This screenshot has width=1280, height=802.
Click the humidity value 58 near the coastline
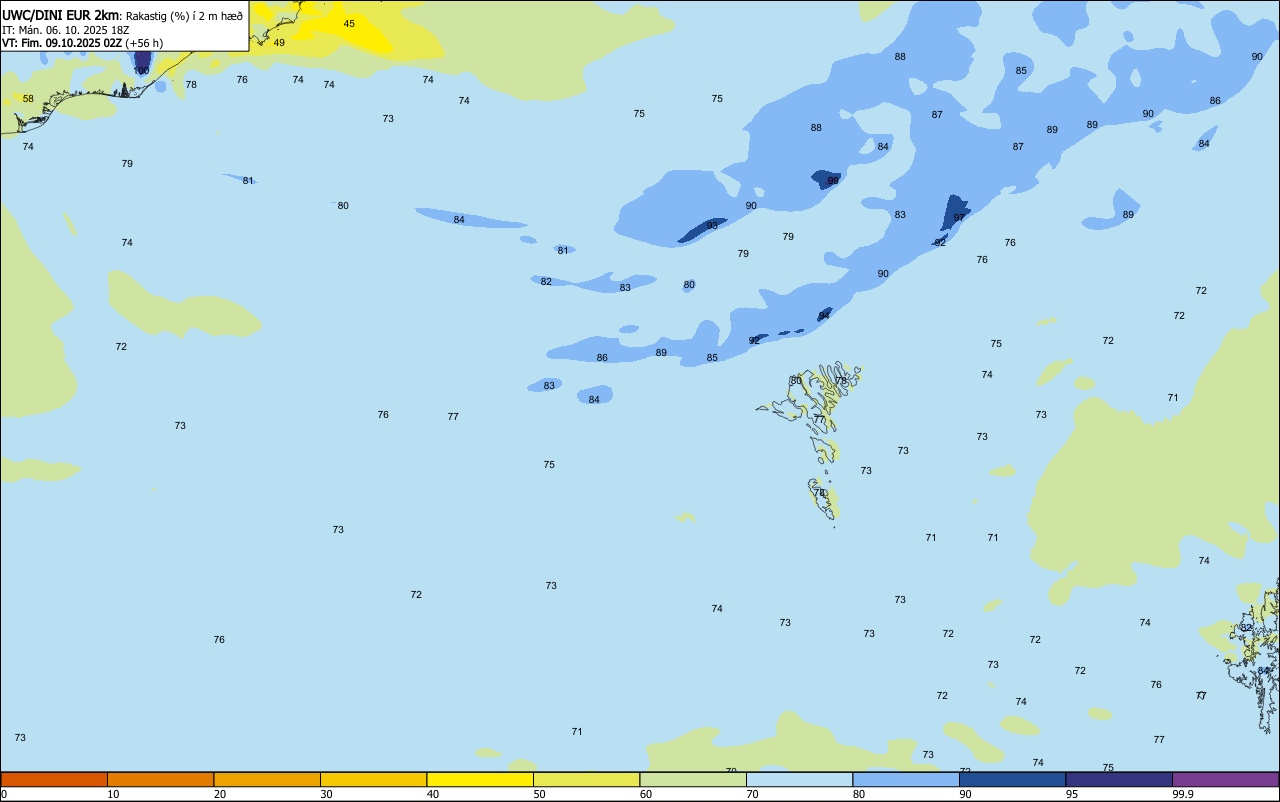point(28,98)
